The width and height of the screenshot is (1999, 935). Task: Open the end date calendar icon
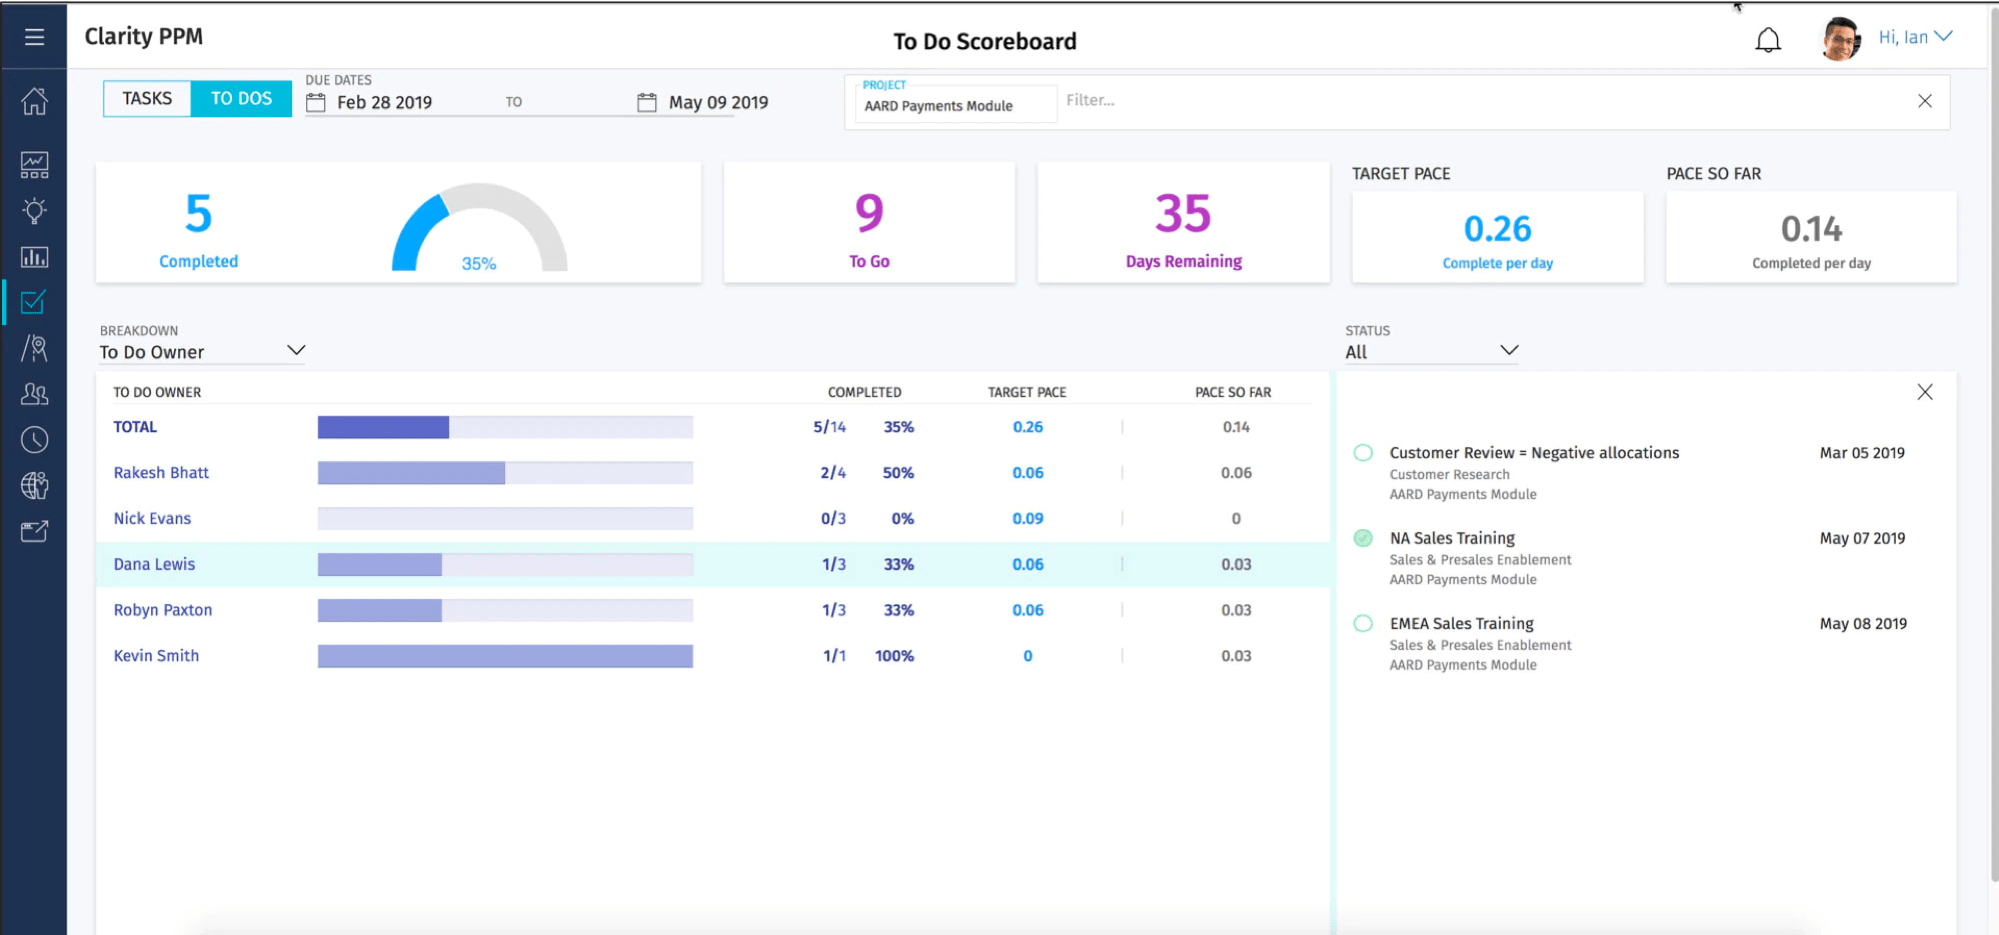(647, 102)
